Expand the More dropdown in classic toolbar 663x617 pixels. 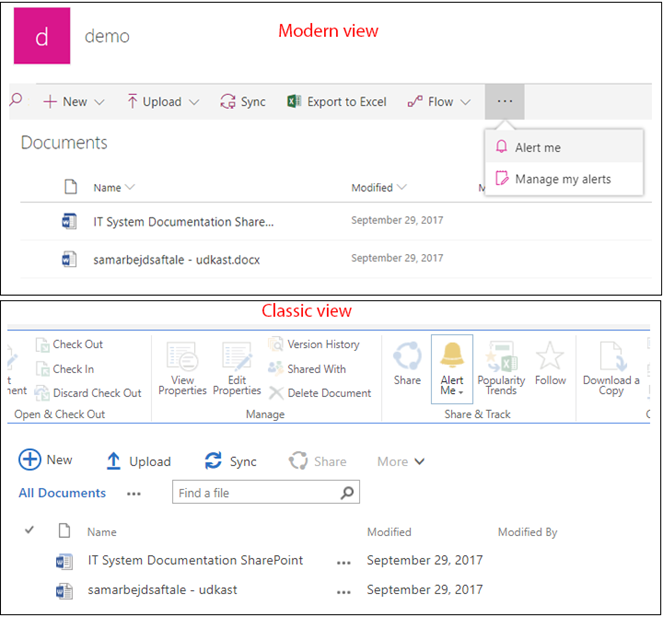(x=401, y=461)
